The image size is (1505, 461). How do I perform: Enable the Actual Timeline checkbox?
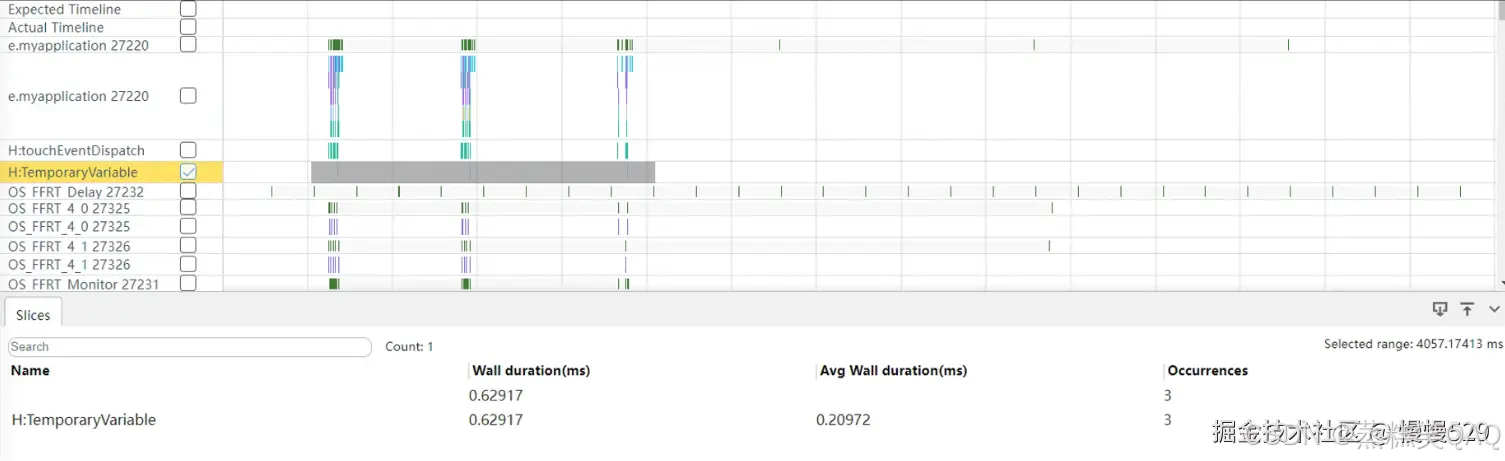(188, 27)
